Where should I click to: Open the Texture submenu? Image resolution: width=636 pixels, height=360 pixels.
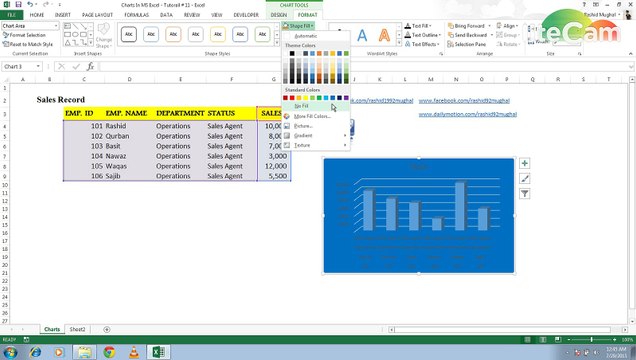point(316,145)
